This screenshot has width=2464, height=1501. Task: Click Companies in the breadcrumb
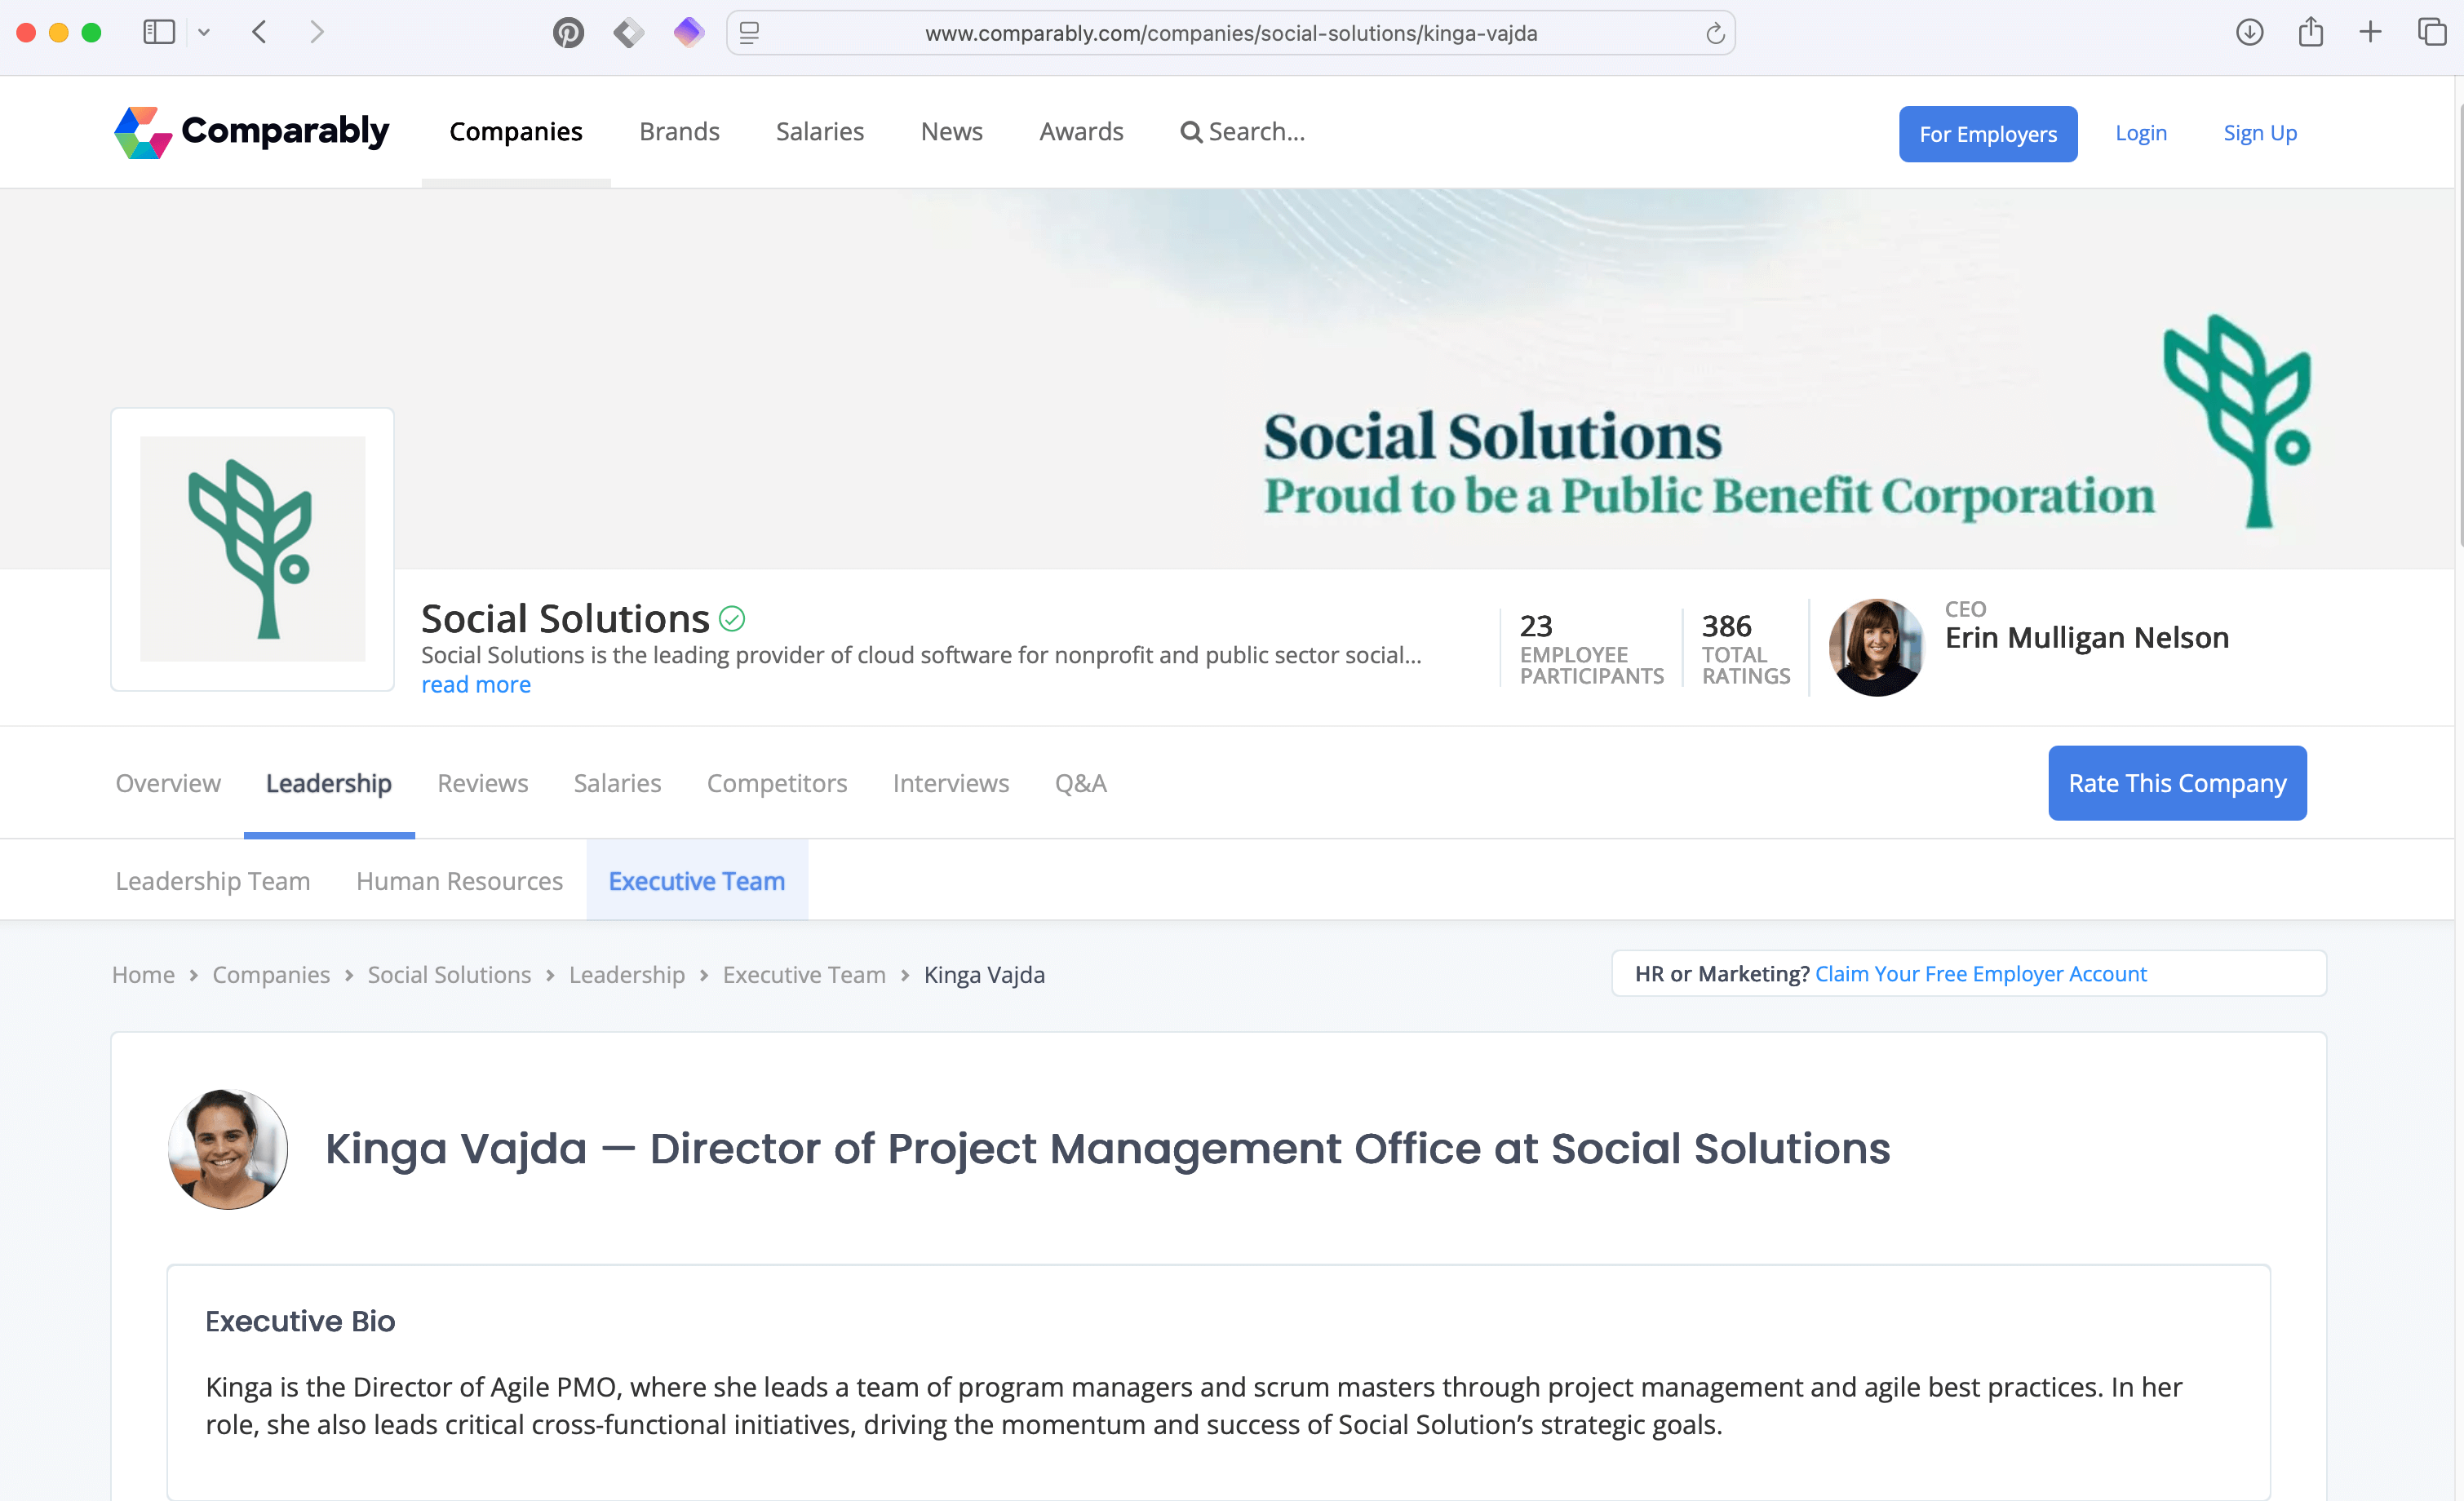click(271, 975)
